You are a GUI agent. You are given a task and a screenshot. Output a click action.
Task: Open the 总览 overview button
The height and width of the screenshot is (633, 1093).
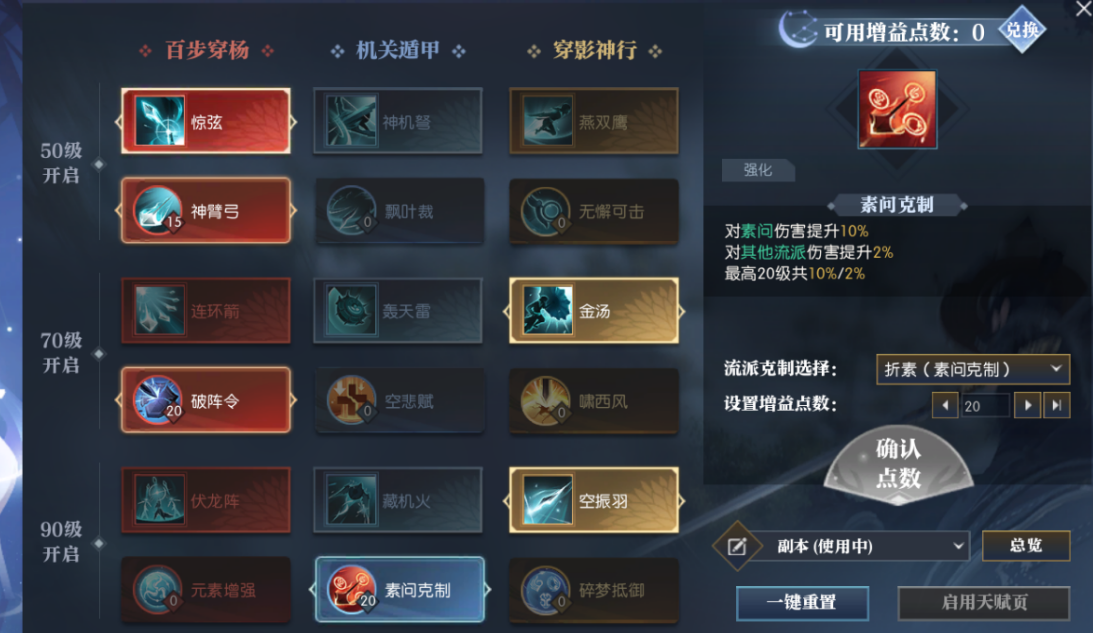click(1025, 545)
